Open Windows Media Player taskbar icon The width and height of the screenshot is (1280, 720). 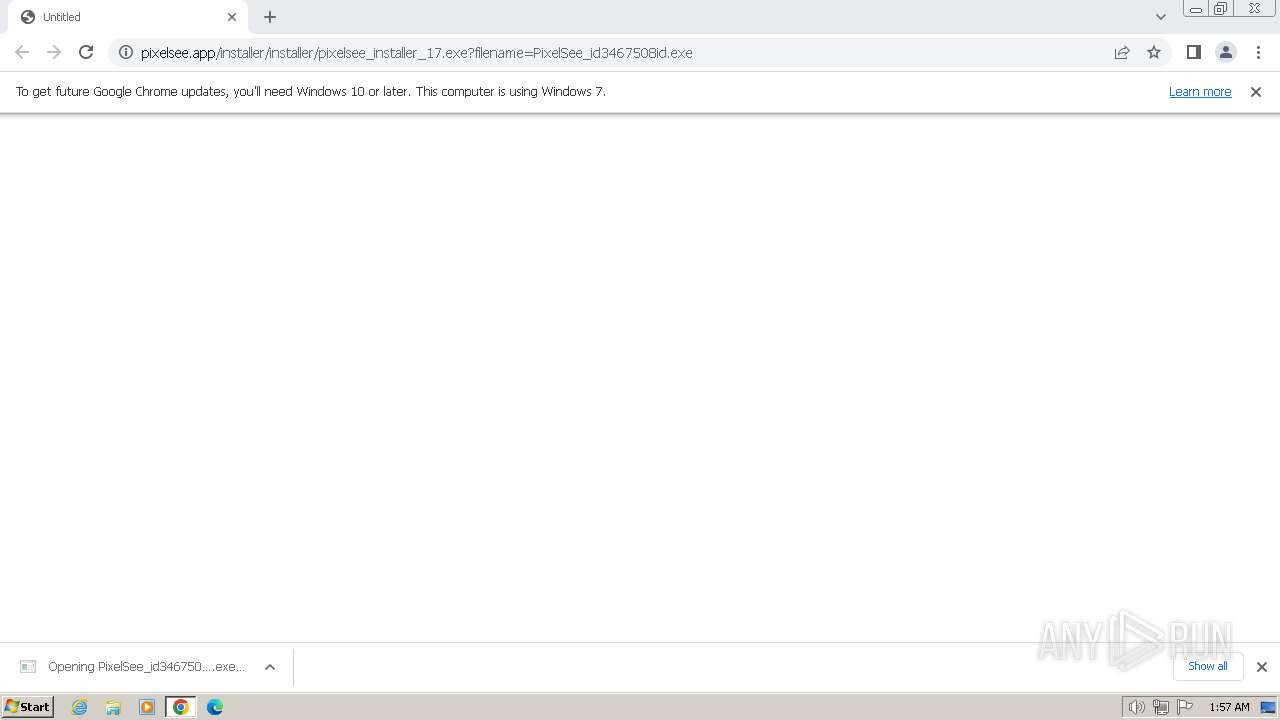[147, 707]
